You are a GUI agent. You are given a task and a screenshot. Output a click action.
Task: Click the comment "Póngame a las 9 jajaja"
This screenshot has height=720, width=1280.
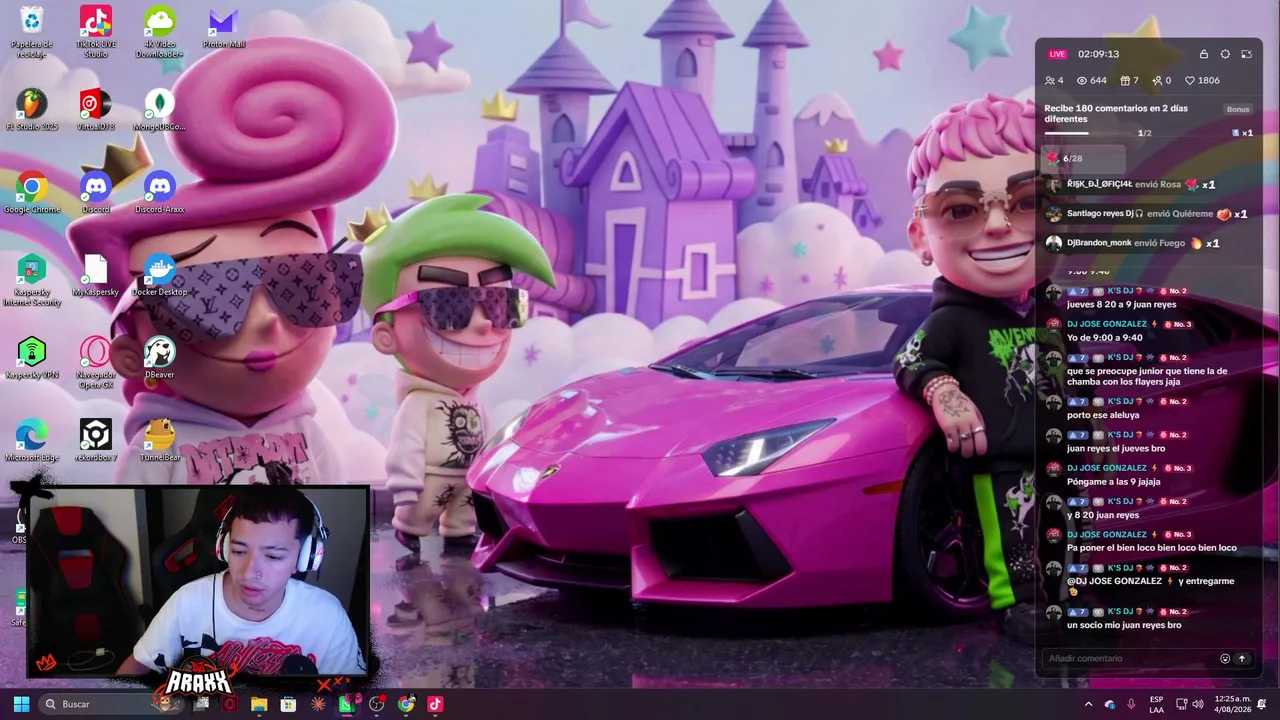pyautogui.click(x=1113, y=482)
